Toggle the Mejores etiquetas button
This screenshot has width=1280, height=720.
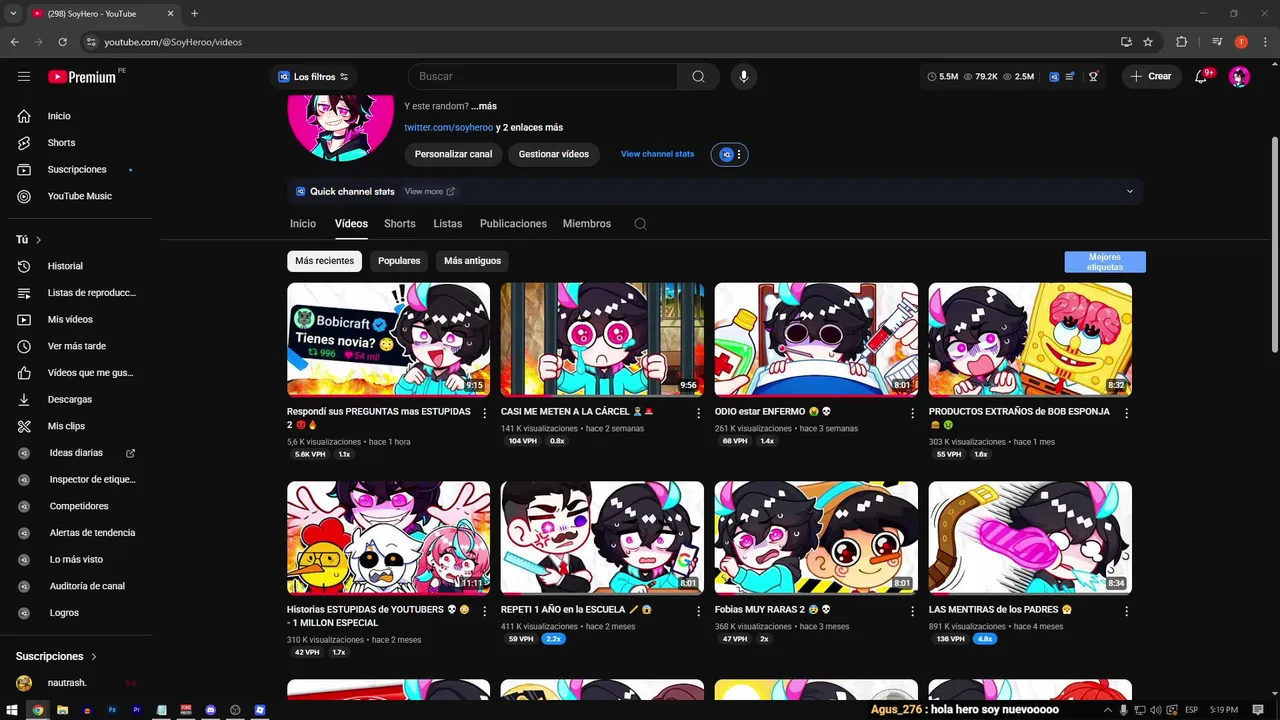coord(1105,262)
